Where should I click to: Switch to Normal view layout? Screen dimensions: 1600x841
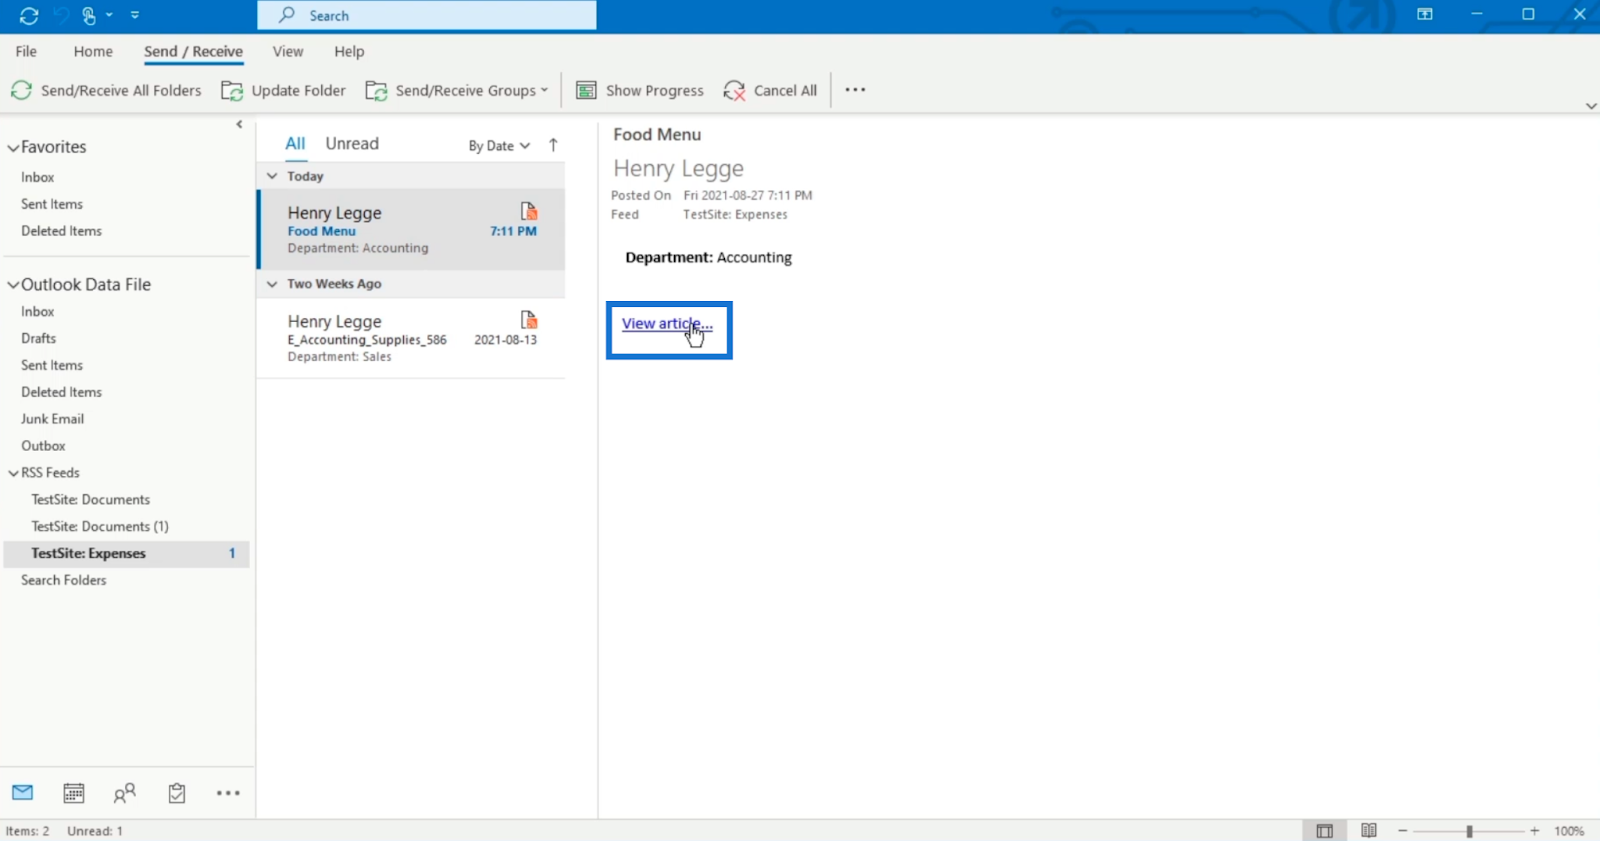pyautogui.click(x=1324, y=831)
